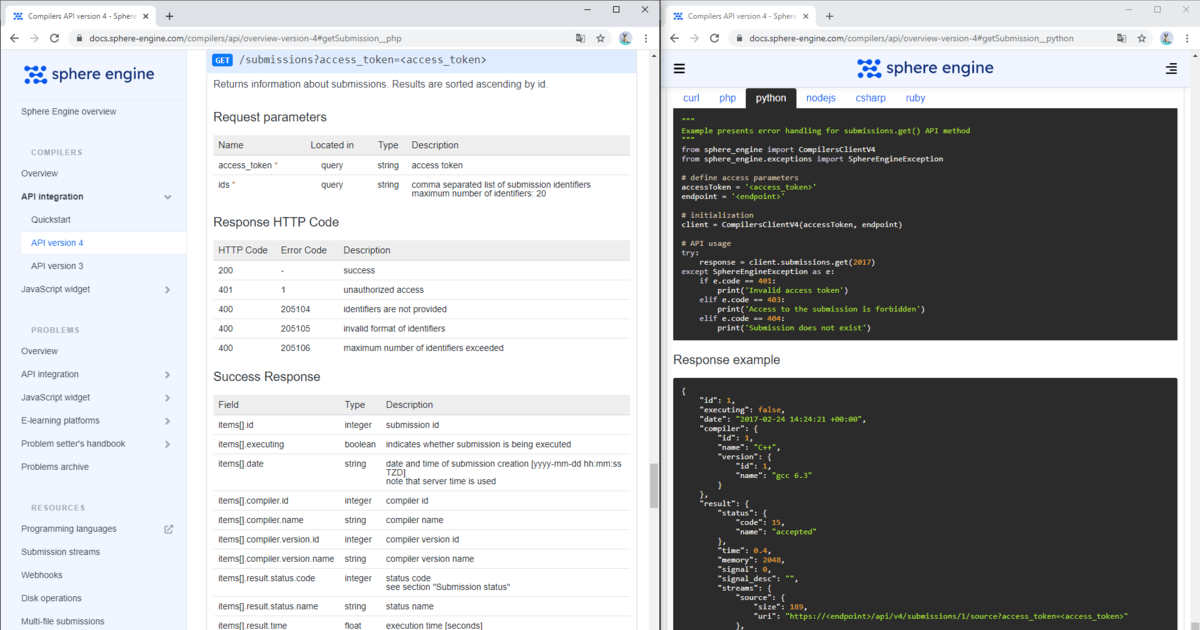Click Sphere Engine logo in right window header
This screenshot has width=1200, height=630.
tap(925, 68)
